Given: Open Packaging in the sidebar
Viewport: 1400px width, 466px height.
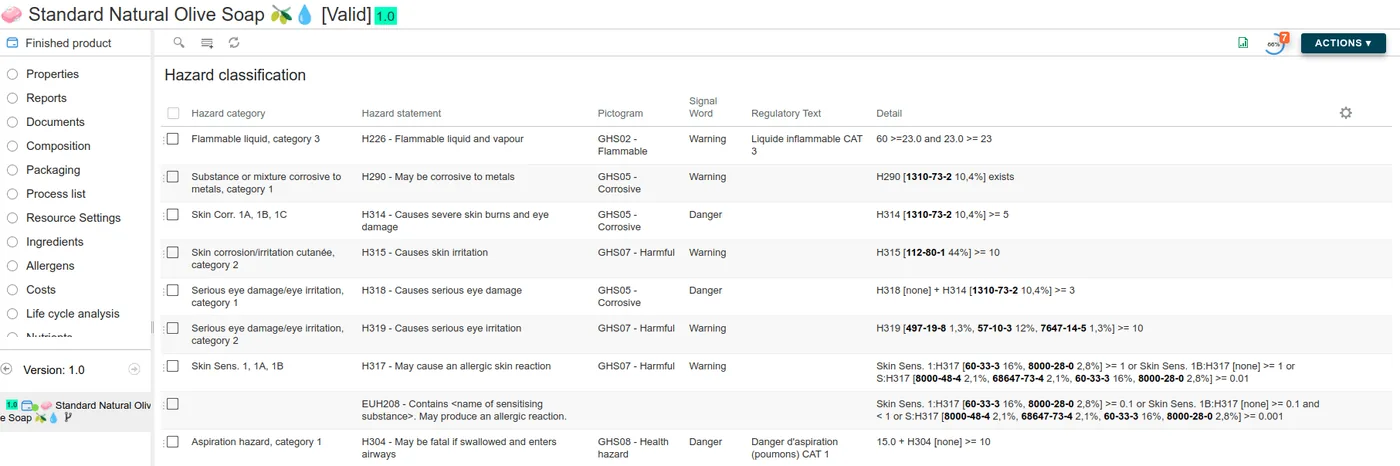Looking at the screenshot, I should 53,170.
